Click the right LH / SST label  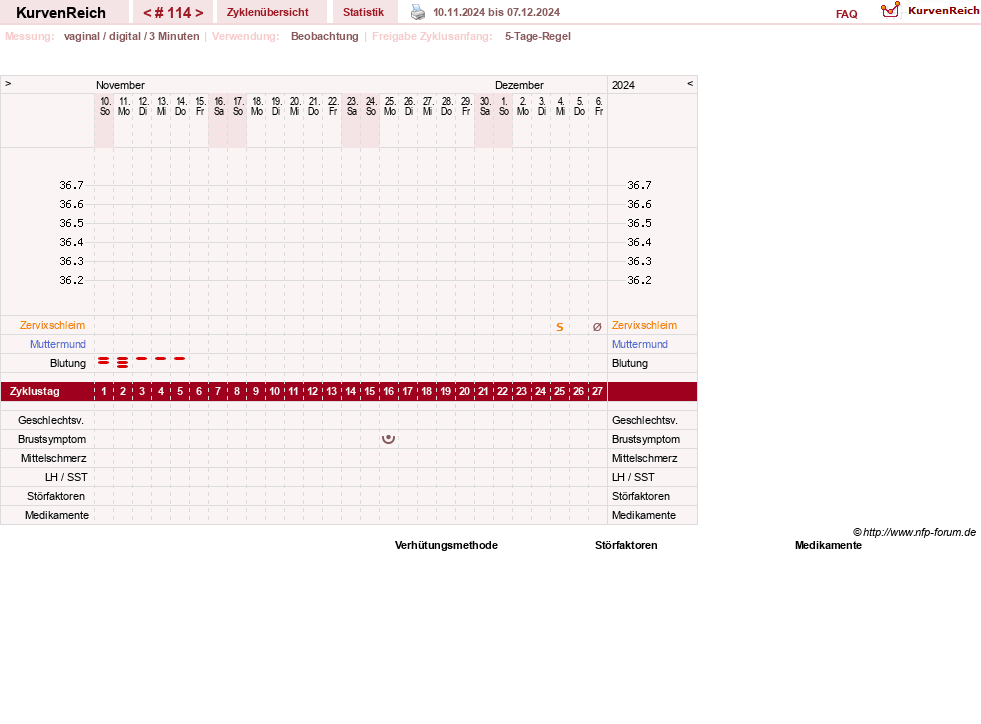tap(633, 477)
